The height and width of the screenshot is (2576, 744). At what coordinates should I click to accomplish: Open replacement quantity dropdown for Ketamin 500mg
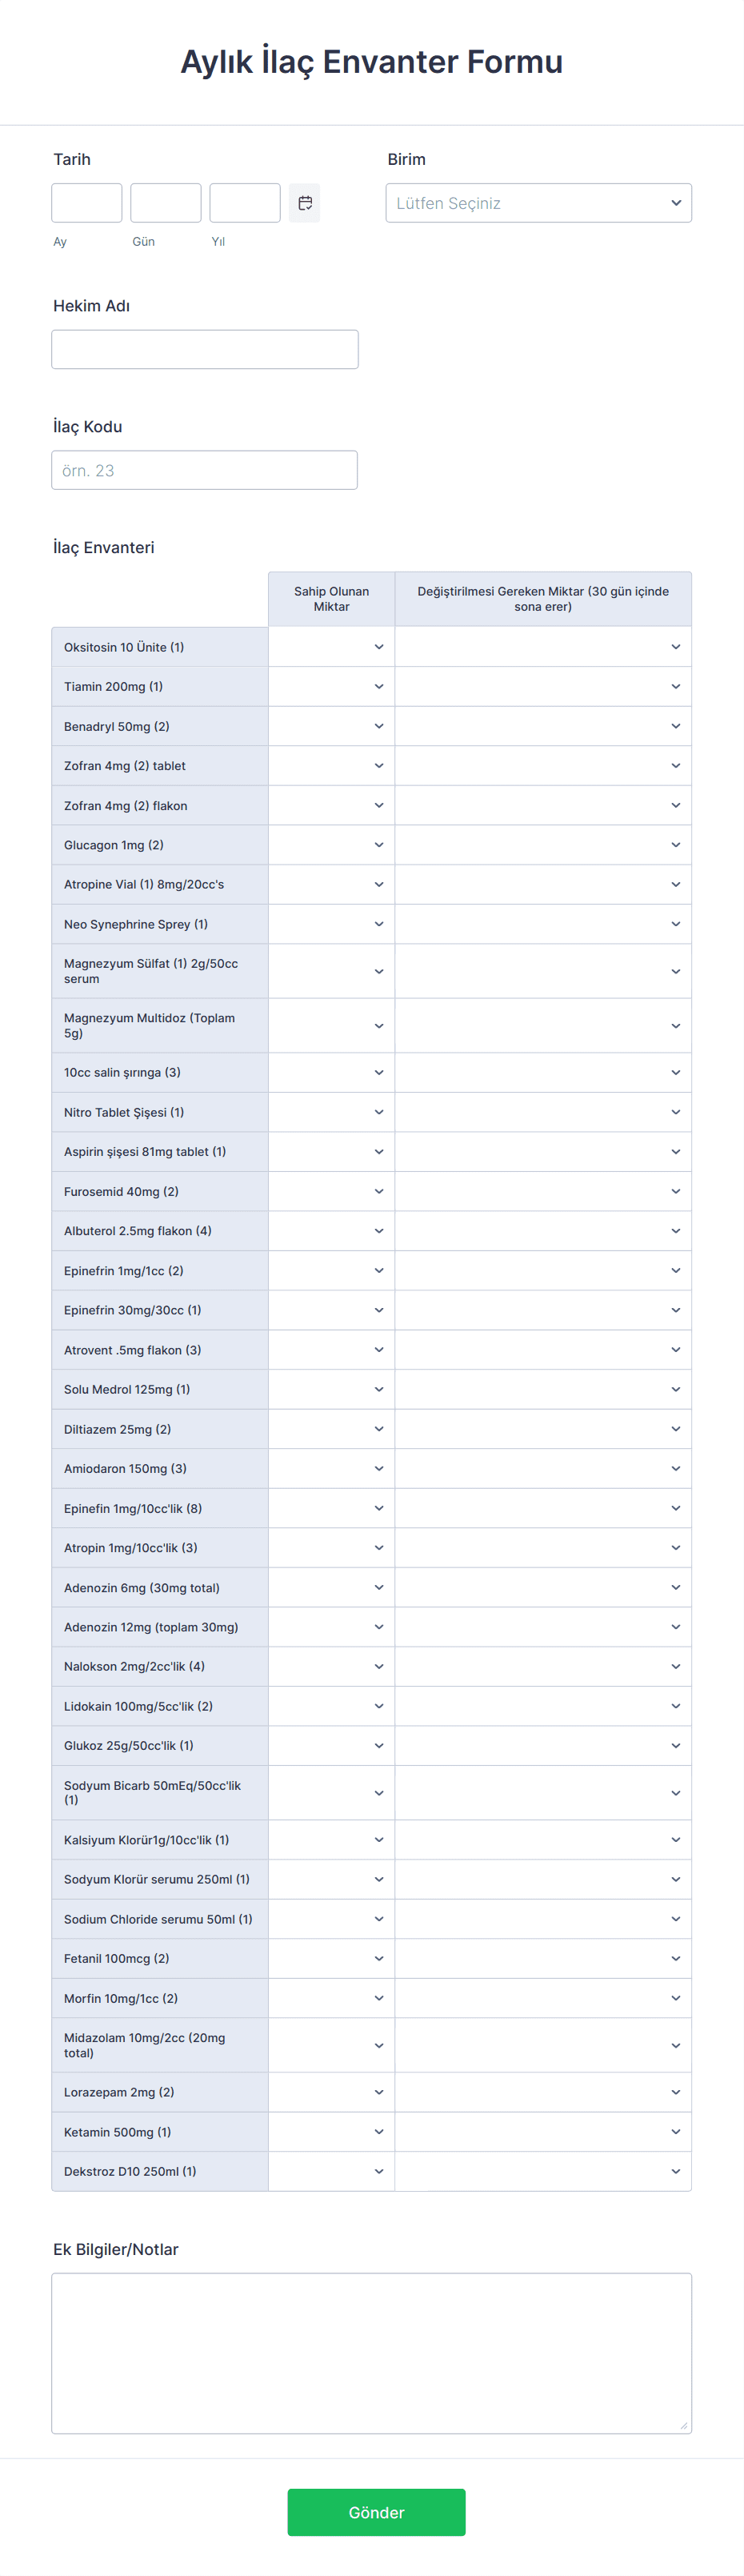[543, 2132]
